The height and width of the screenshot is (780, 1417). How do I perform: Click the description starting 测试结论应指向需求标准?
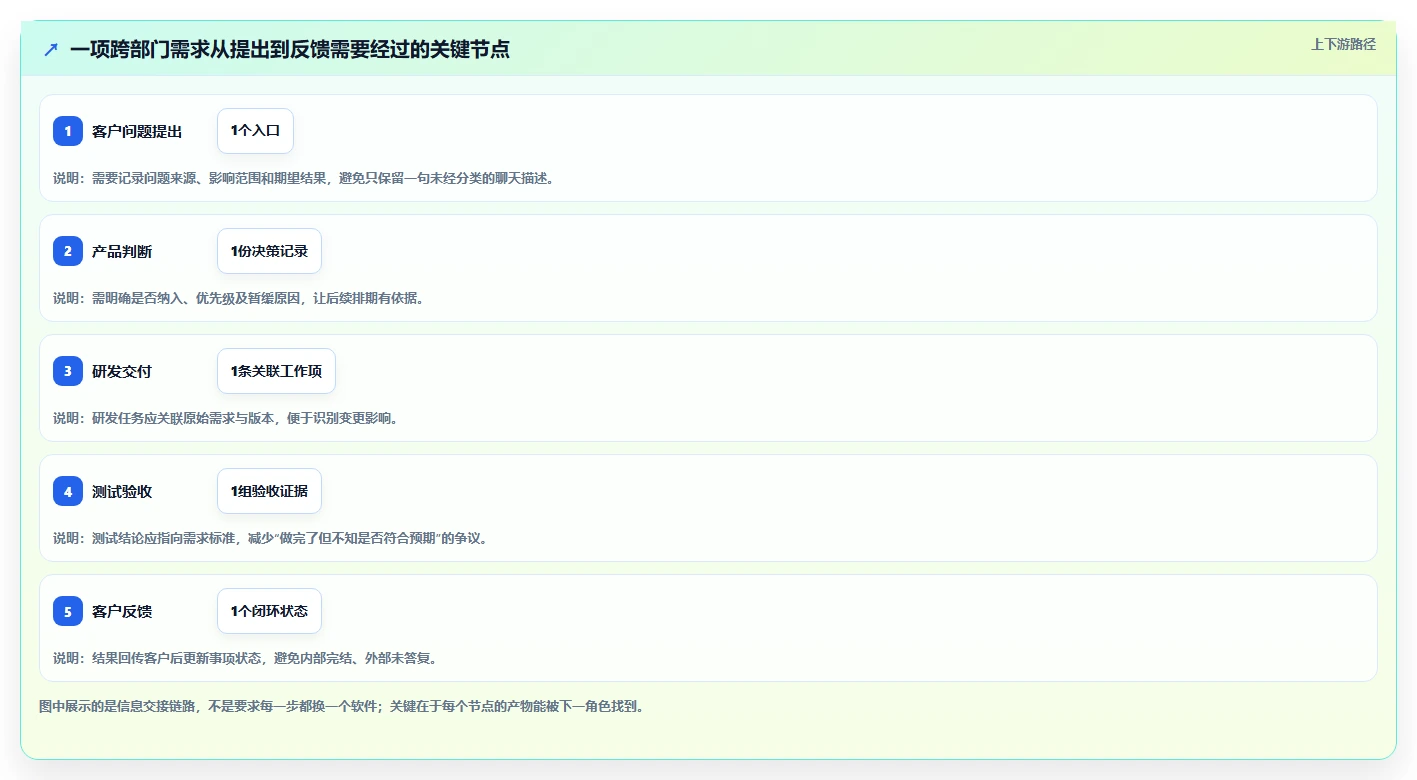270,538
